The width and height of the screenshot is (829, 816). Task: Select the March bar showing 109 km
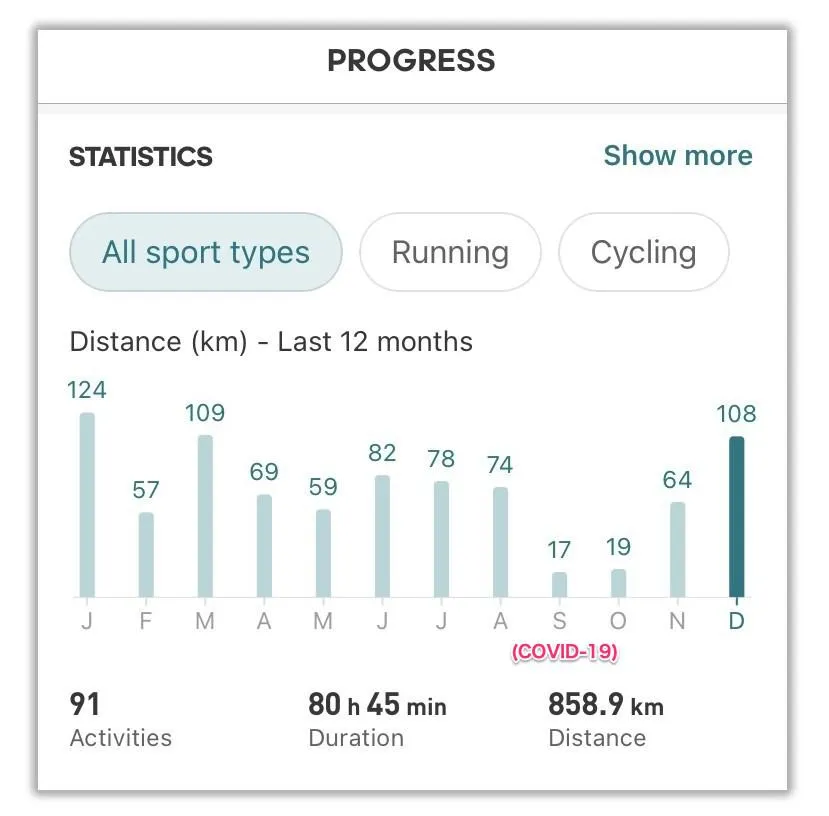tap(205, 516)
